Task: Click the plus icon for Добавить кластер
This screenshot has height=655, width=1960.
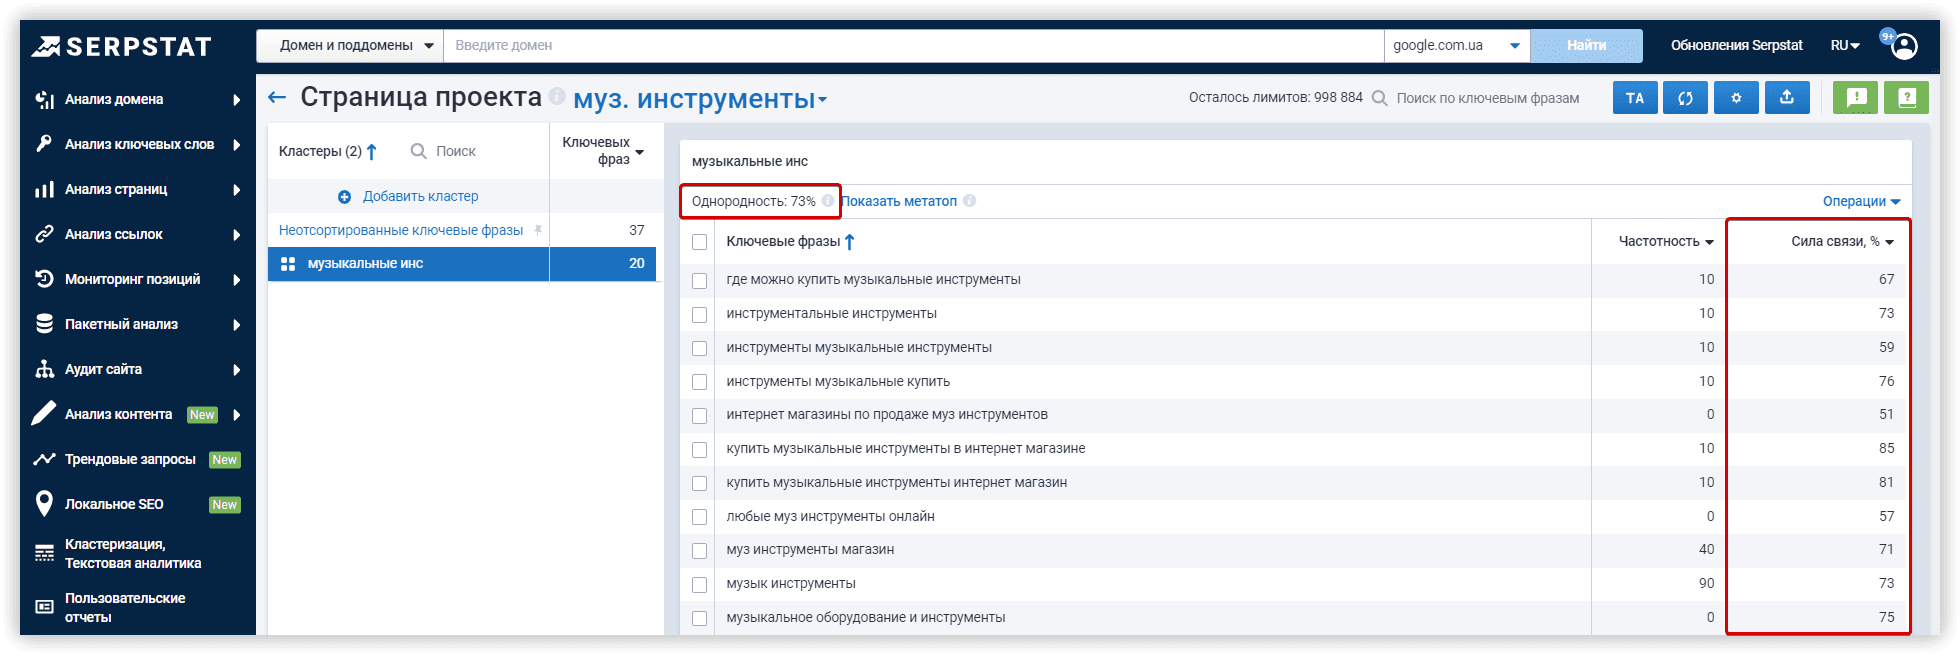Action: click(344, 197)
